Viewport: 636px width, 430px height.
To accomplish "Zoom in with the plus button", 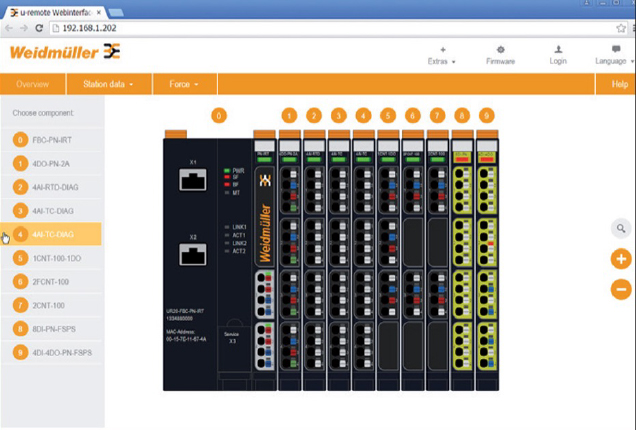I will 621,259.
